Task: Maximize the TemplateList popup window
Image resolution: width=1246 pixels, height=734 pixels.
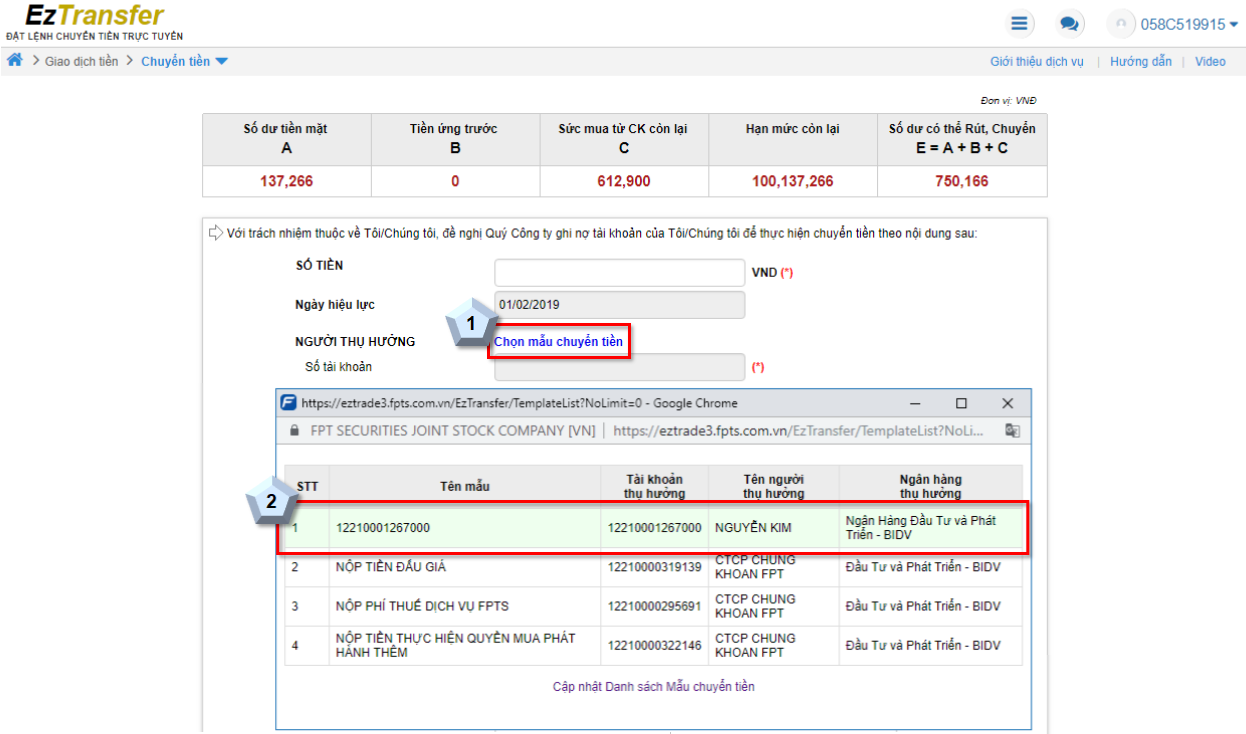Action: click(961, 403)
